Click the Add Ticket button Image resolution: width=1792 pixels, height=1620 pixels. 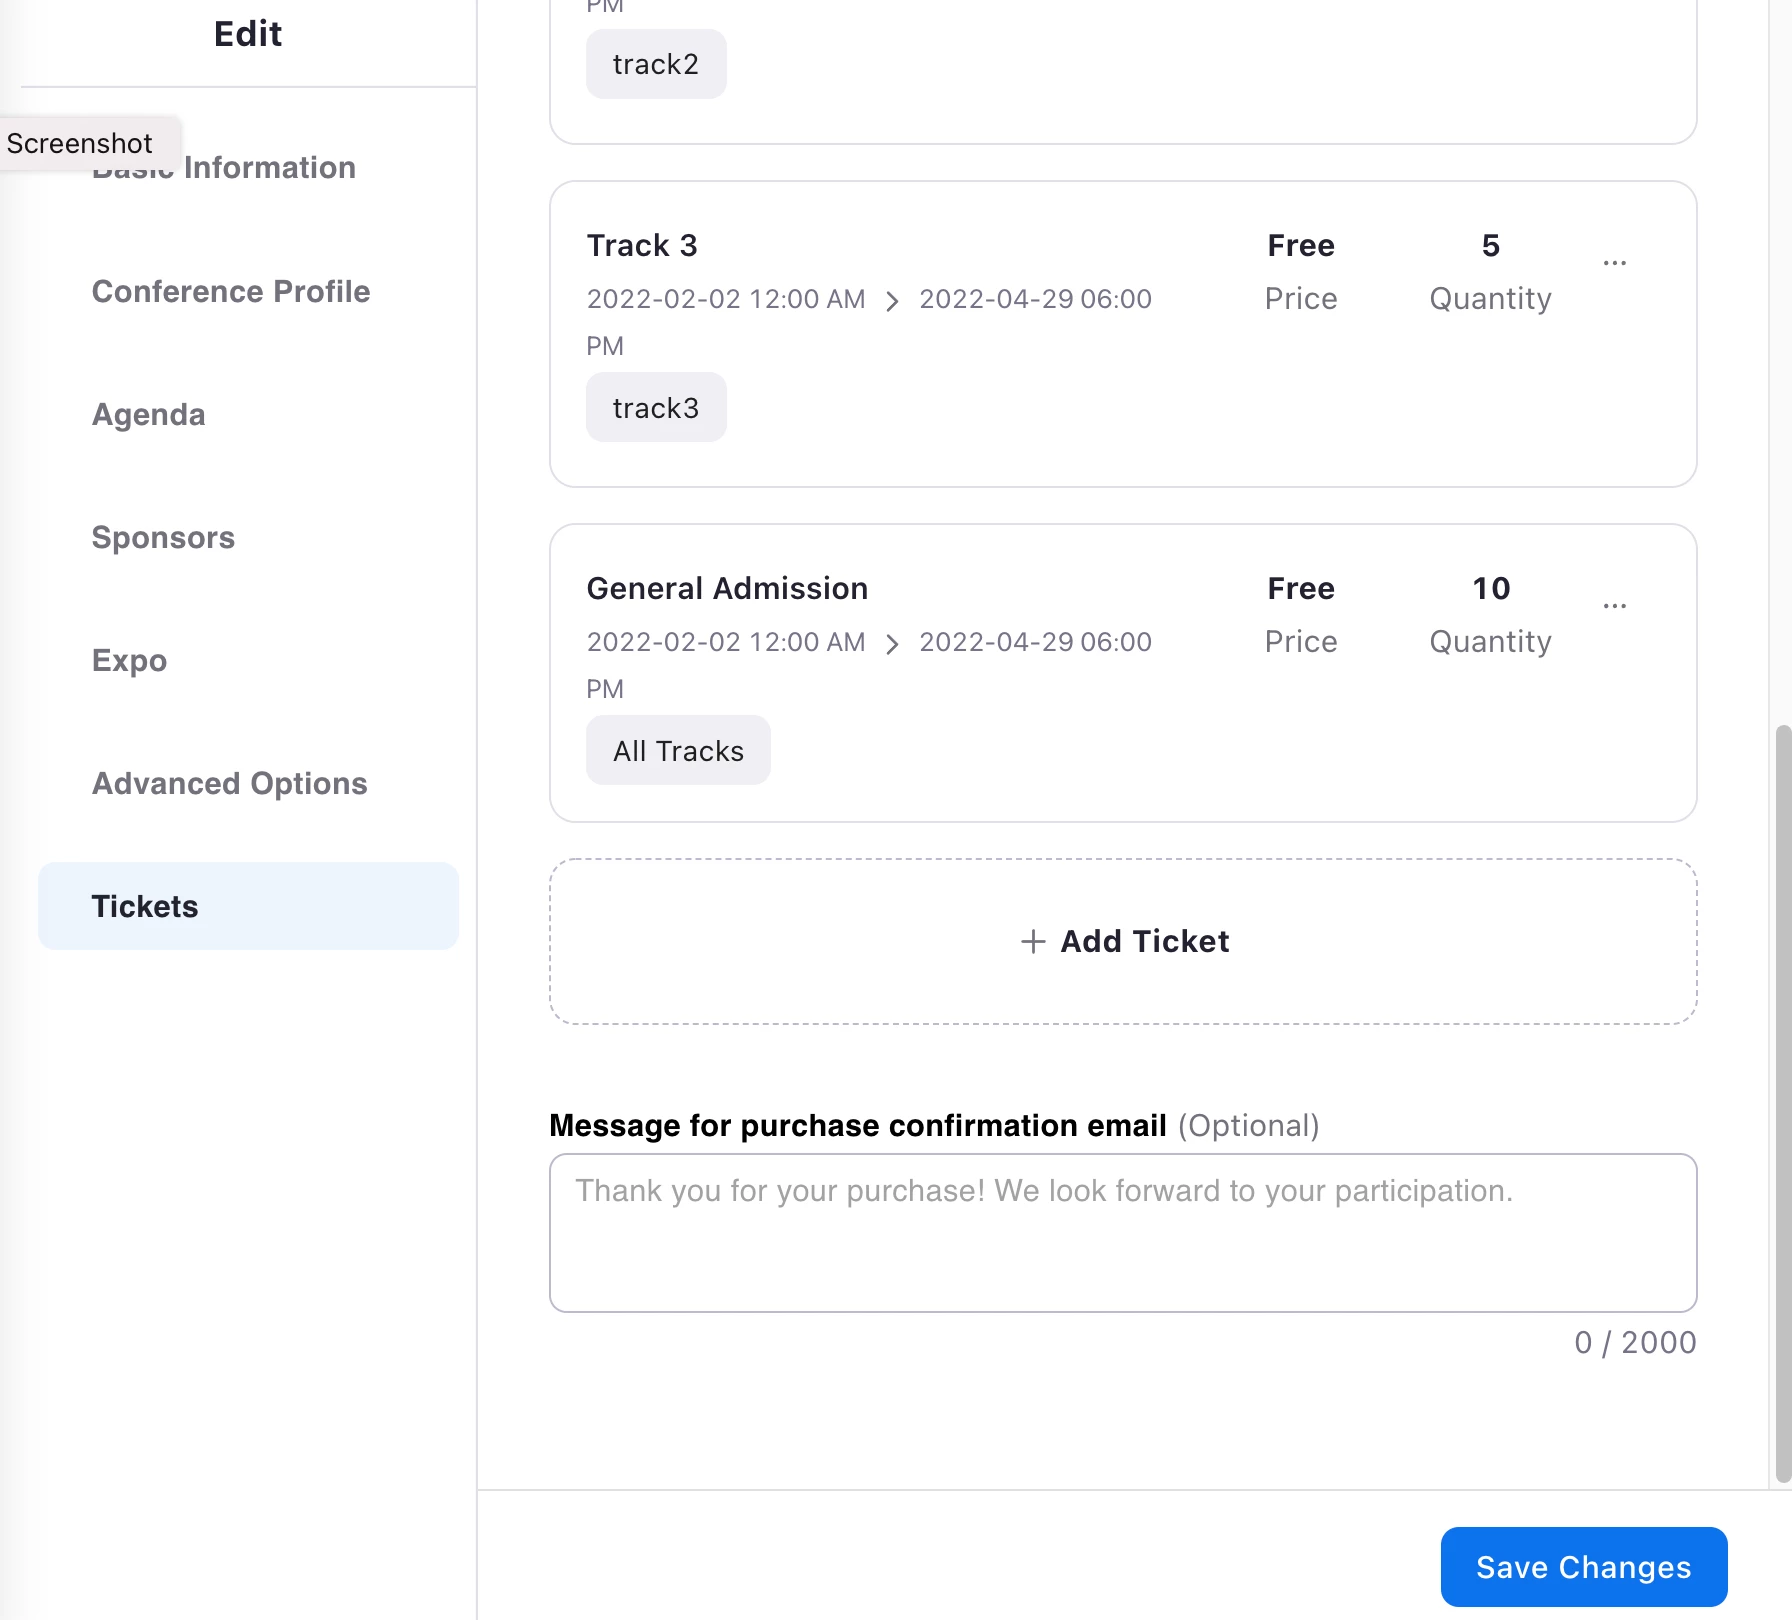click(x=1123, y=941)
